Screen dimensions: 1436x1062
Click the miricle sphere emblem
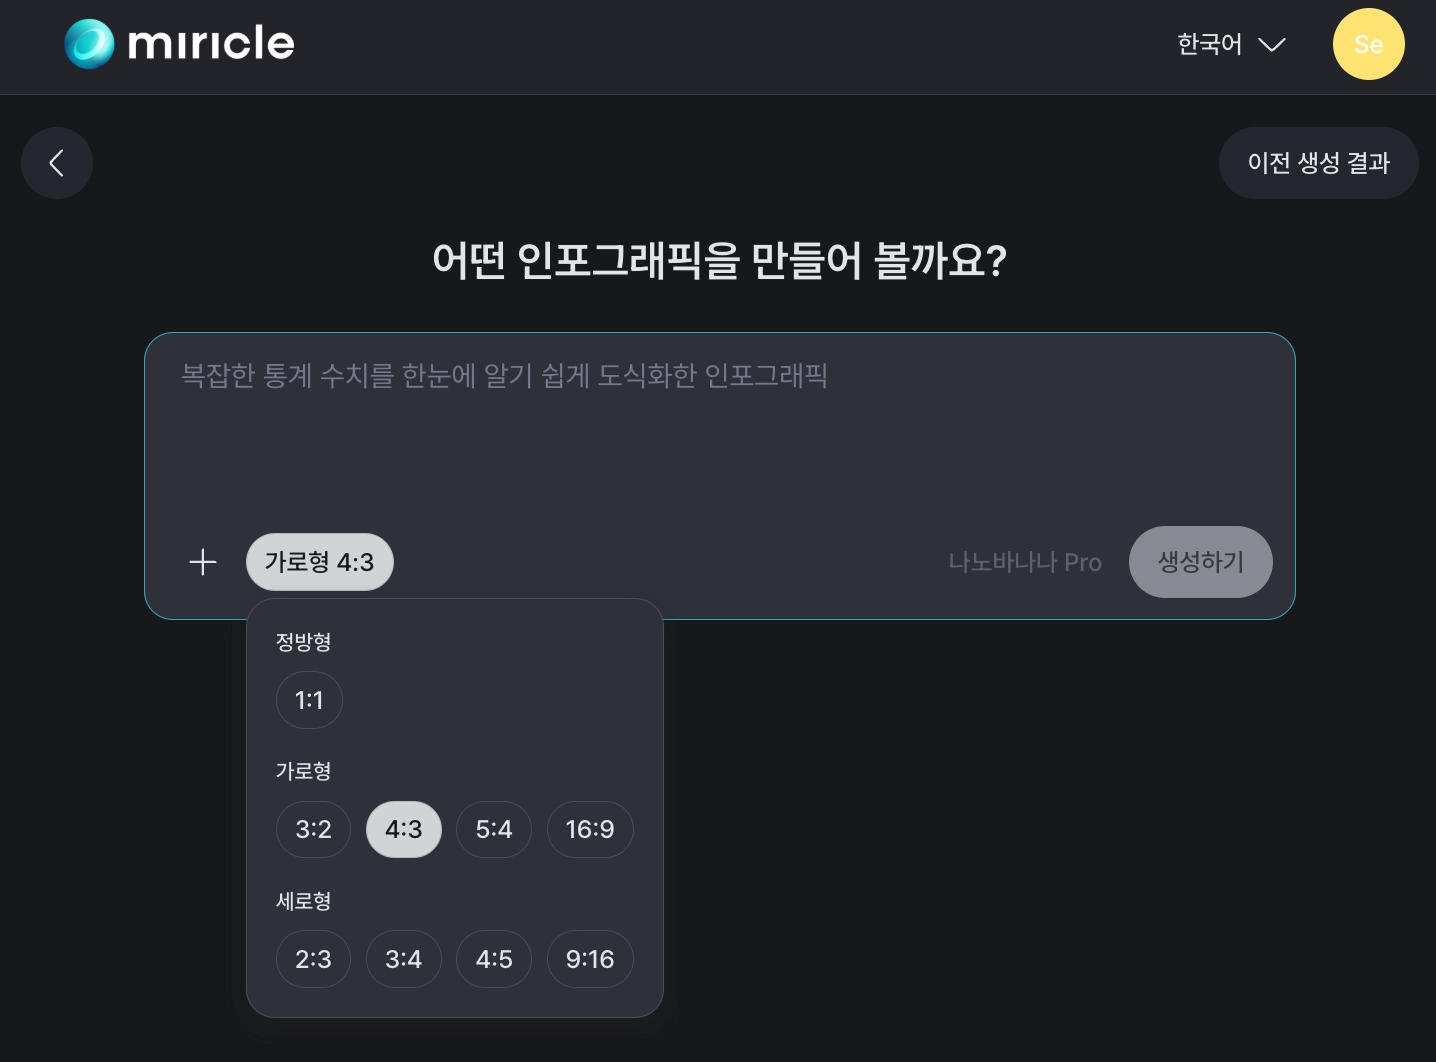click(89, 43)
